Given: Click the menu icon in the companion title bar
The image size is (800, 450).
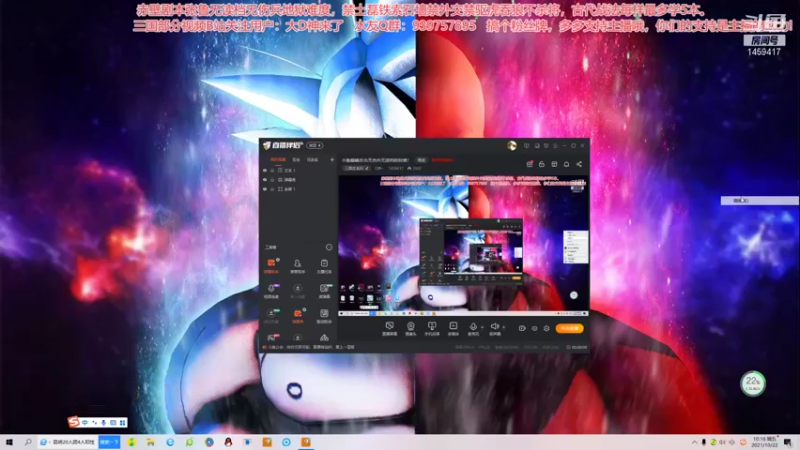Looking at the screenshot, I should click(555, 146).
